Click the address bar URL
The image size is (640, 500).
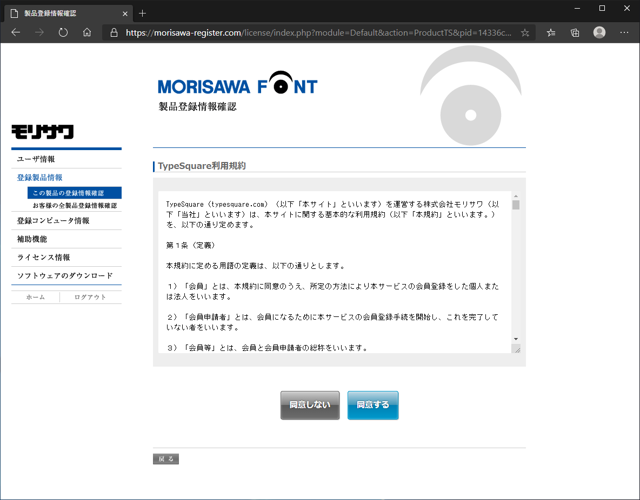pos(318,33)
